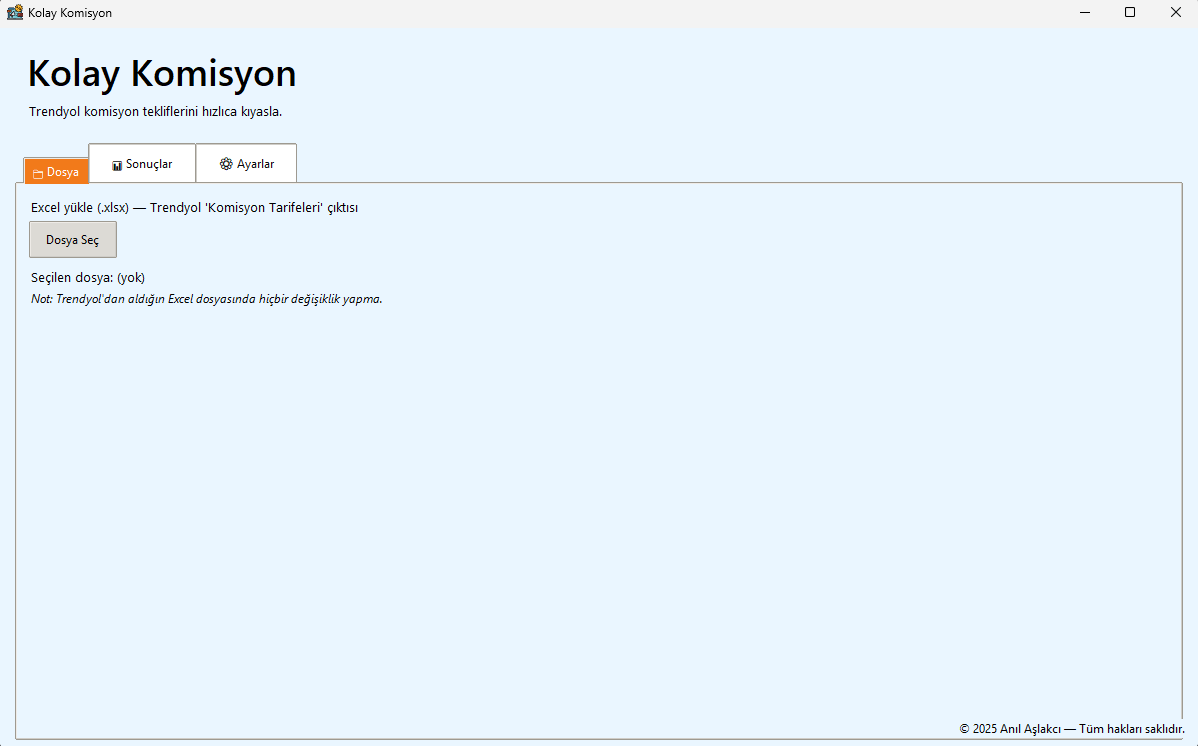Open the Ayarlar tab
This screenshot has width=1198, height=746.
pos(246,164)
